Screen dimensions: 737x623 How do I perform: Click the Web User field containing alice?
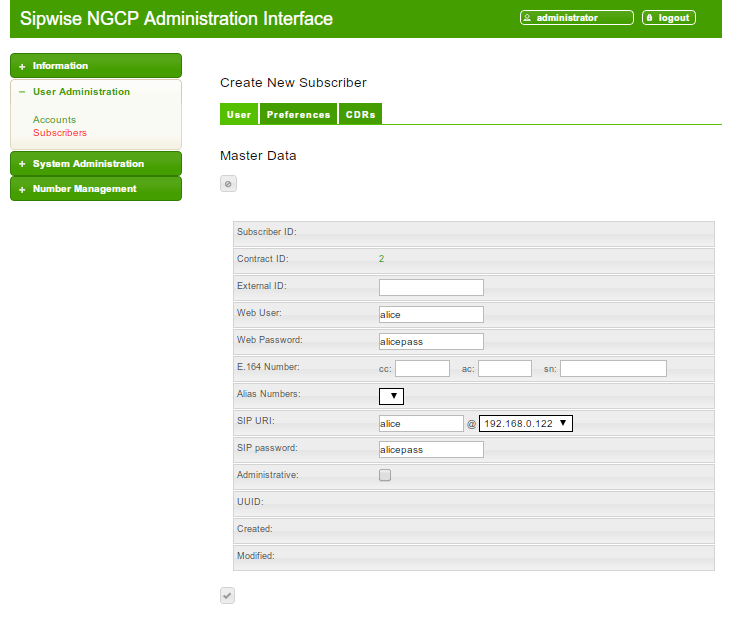click(431, 315)
